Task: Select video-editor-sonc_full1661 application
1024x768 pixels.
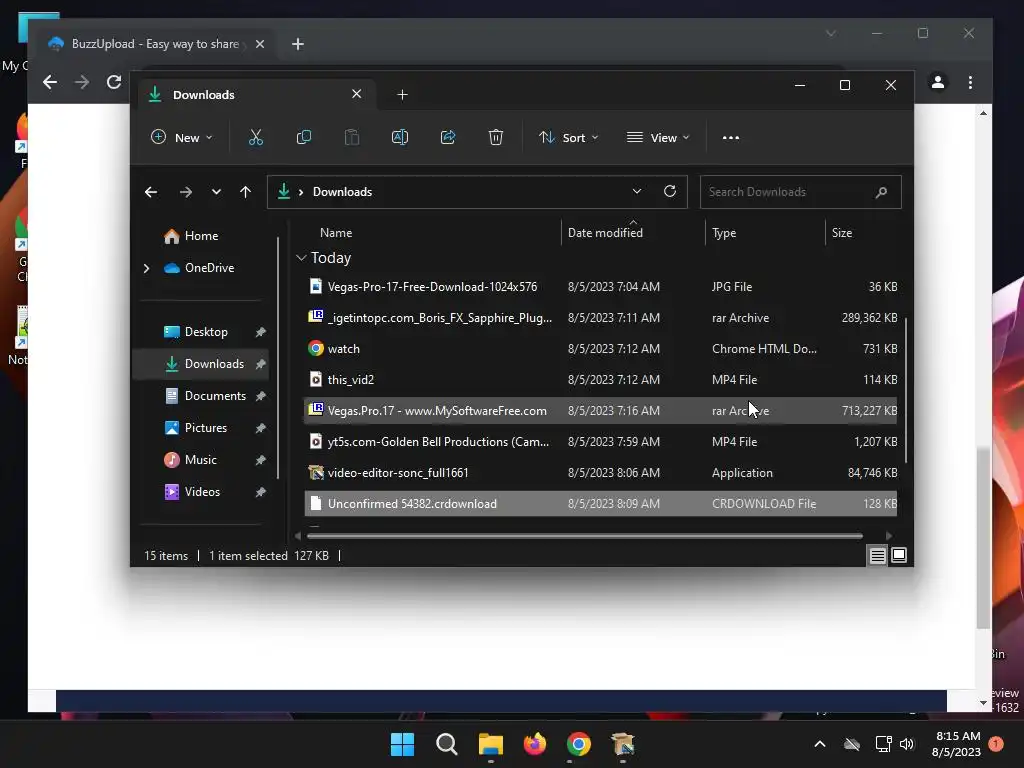Action: click(600, 473)
